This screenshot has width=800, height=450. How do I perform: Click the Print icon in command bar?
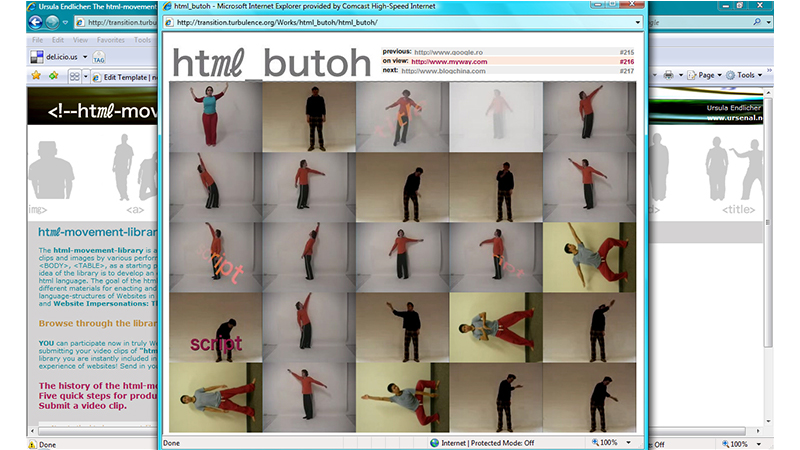668,75
